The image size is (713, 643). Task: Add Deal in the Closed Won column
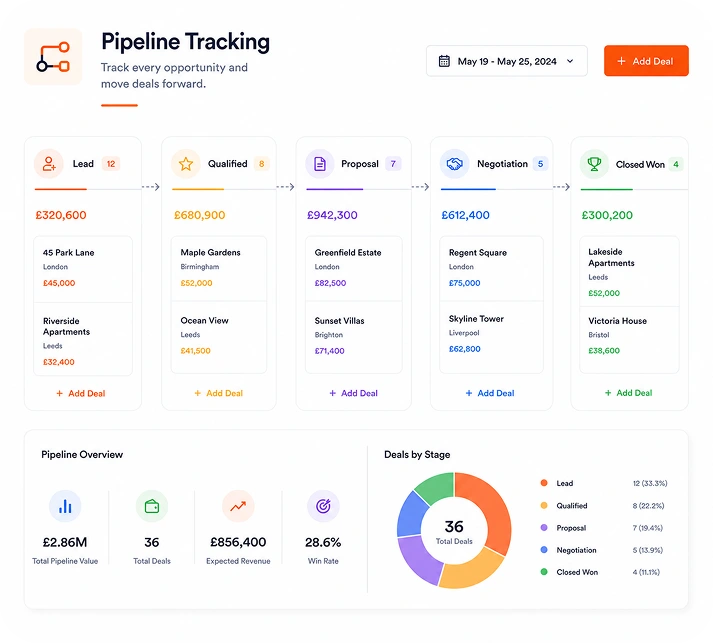(x=628, y=392)
